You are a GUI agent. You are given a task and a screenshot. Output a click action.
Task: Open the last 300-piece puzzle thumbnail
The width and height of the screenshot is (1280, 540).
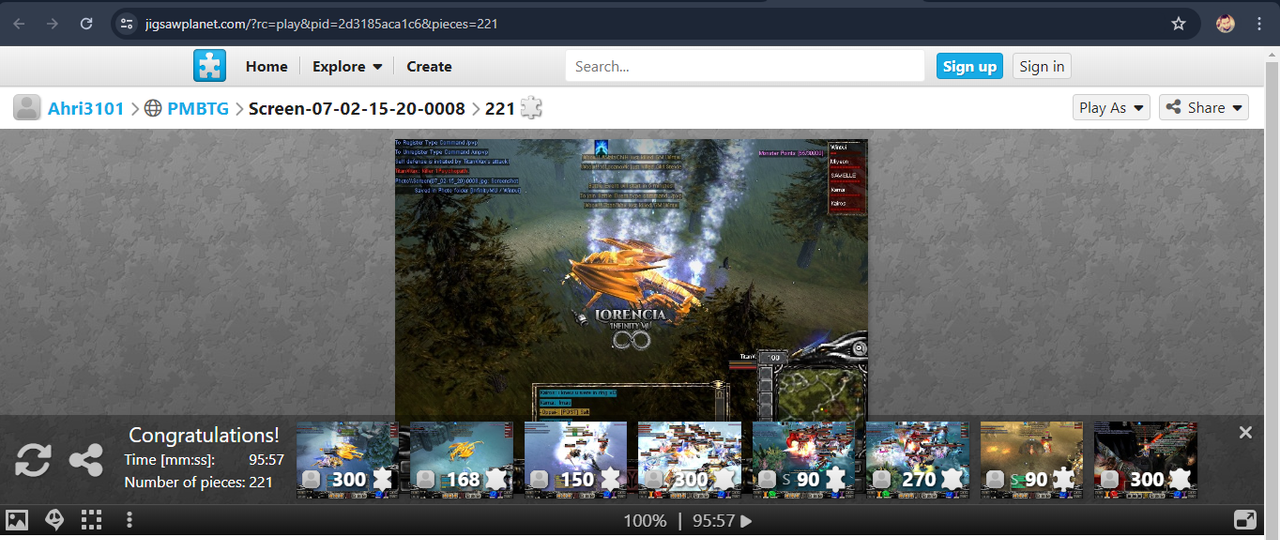tap(1145, 460)
